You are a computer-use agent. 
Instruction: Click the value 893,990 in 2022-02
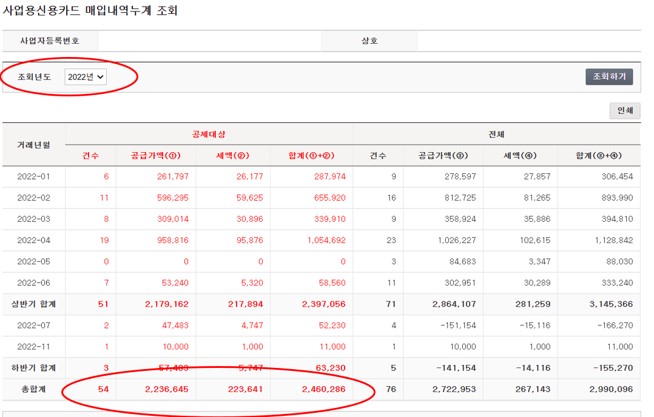pyautogui.click(x=617, y=198)
